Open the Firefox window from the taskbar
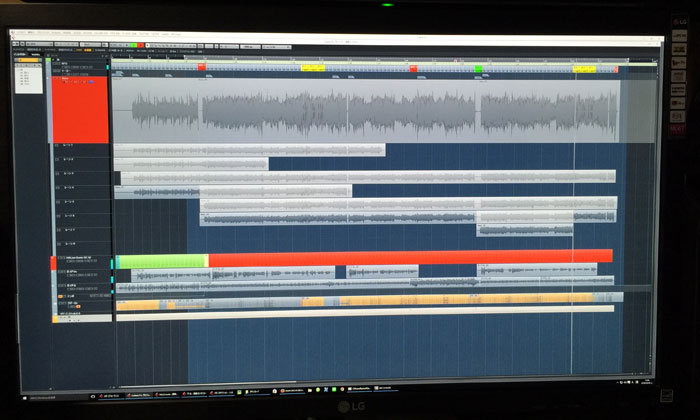Screen dimensions: 700x420 click(293, 391)
